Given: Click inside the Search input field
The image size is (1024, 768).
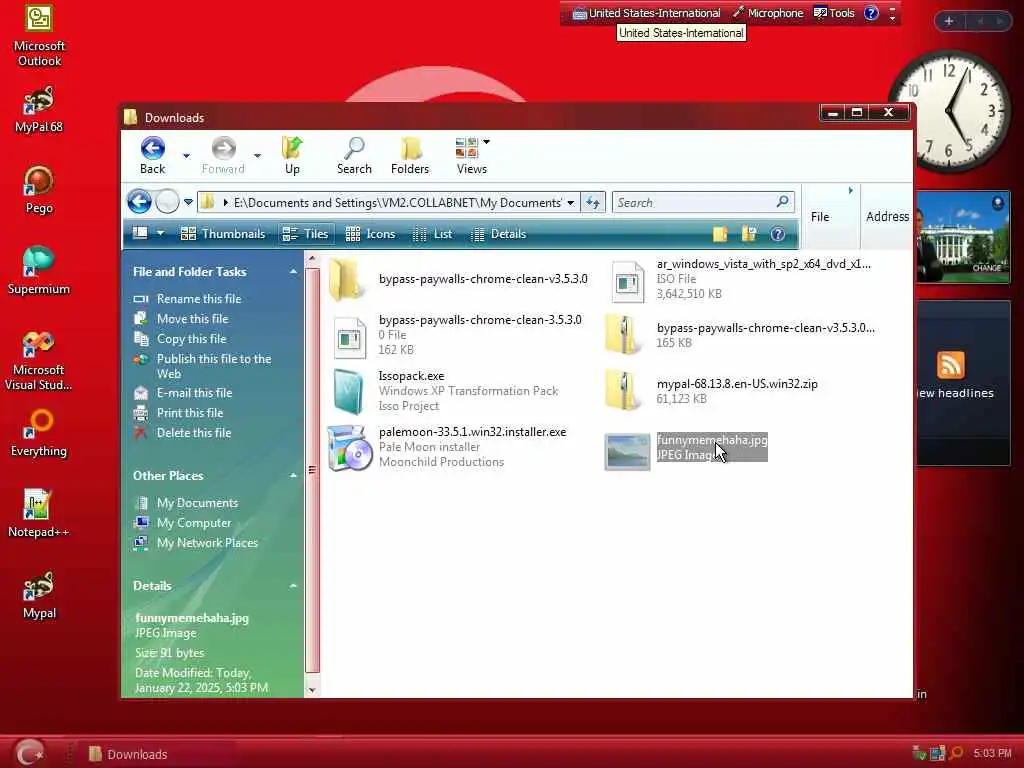Looking at the screenshot, I should point(694,202).
